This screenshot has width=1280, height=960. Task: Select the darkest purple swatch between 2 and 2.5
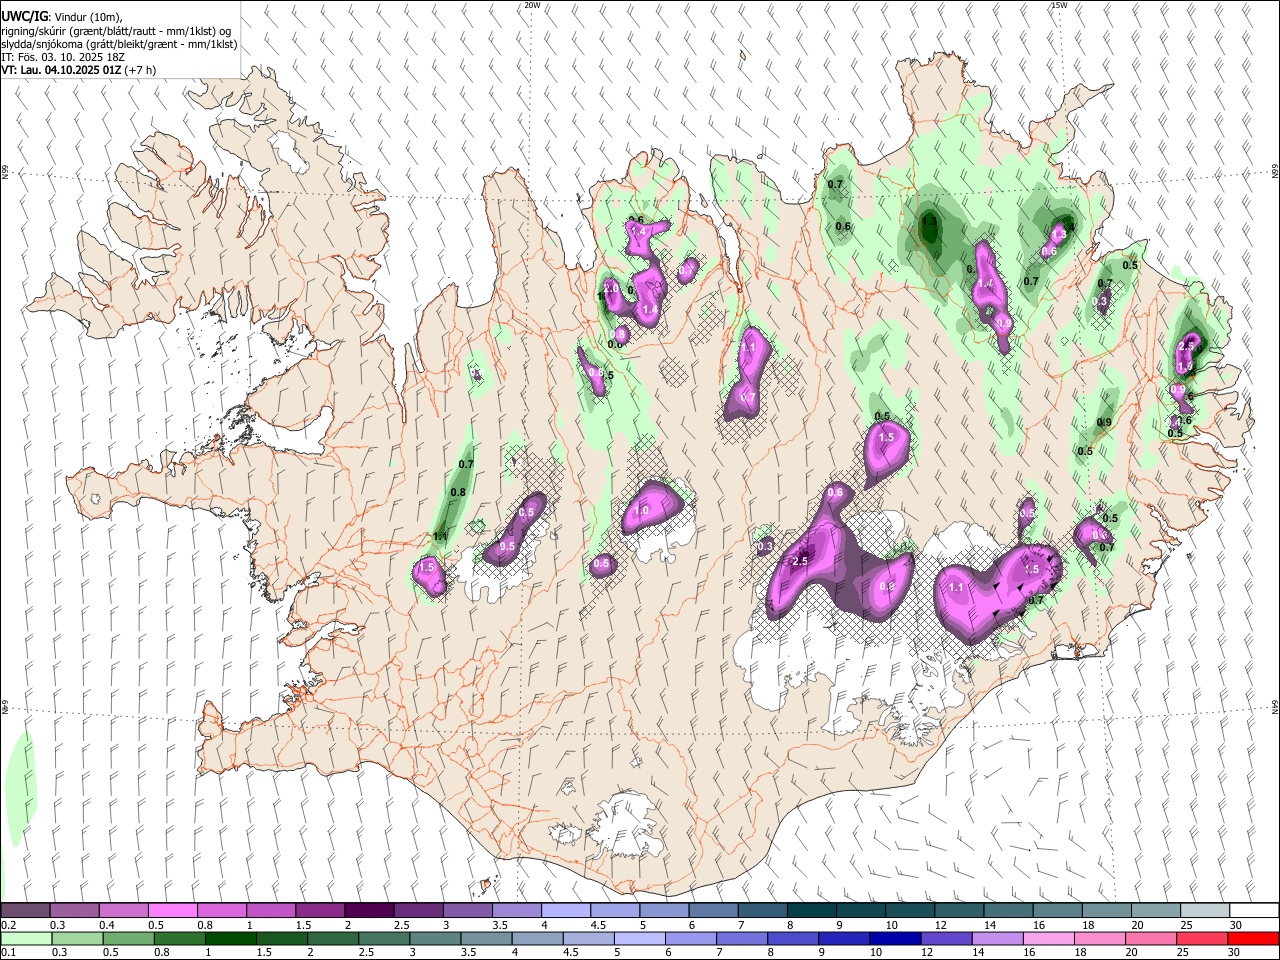click(x=368, y=910)
